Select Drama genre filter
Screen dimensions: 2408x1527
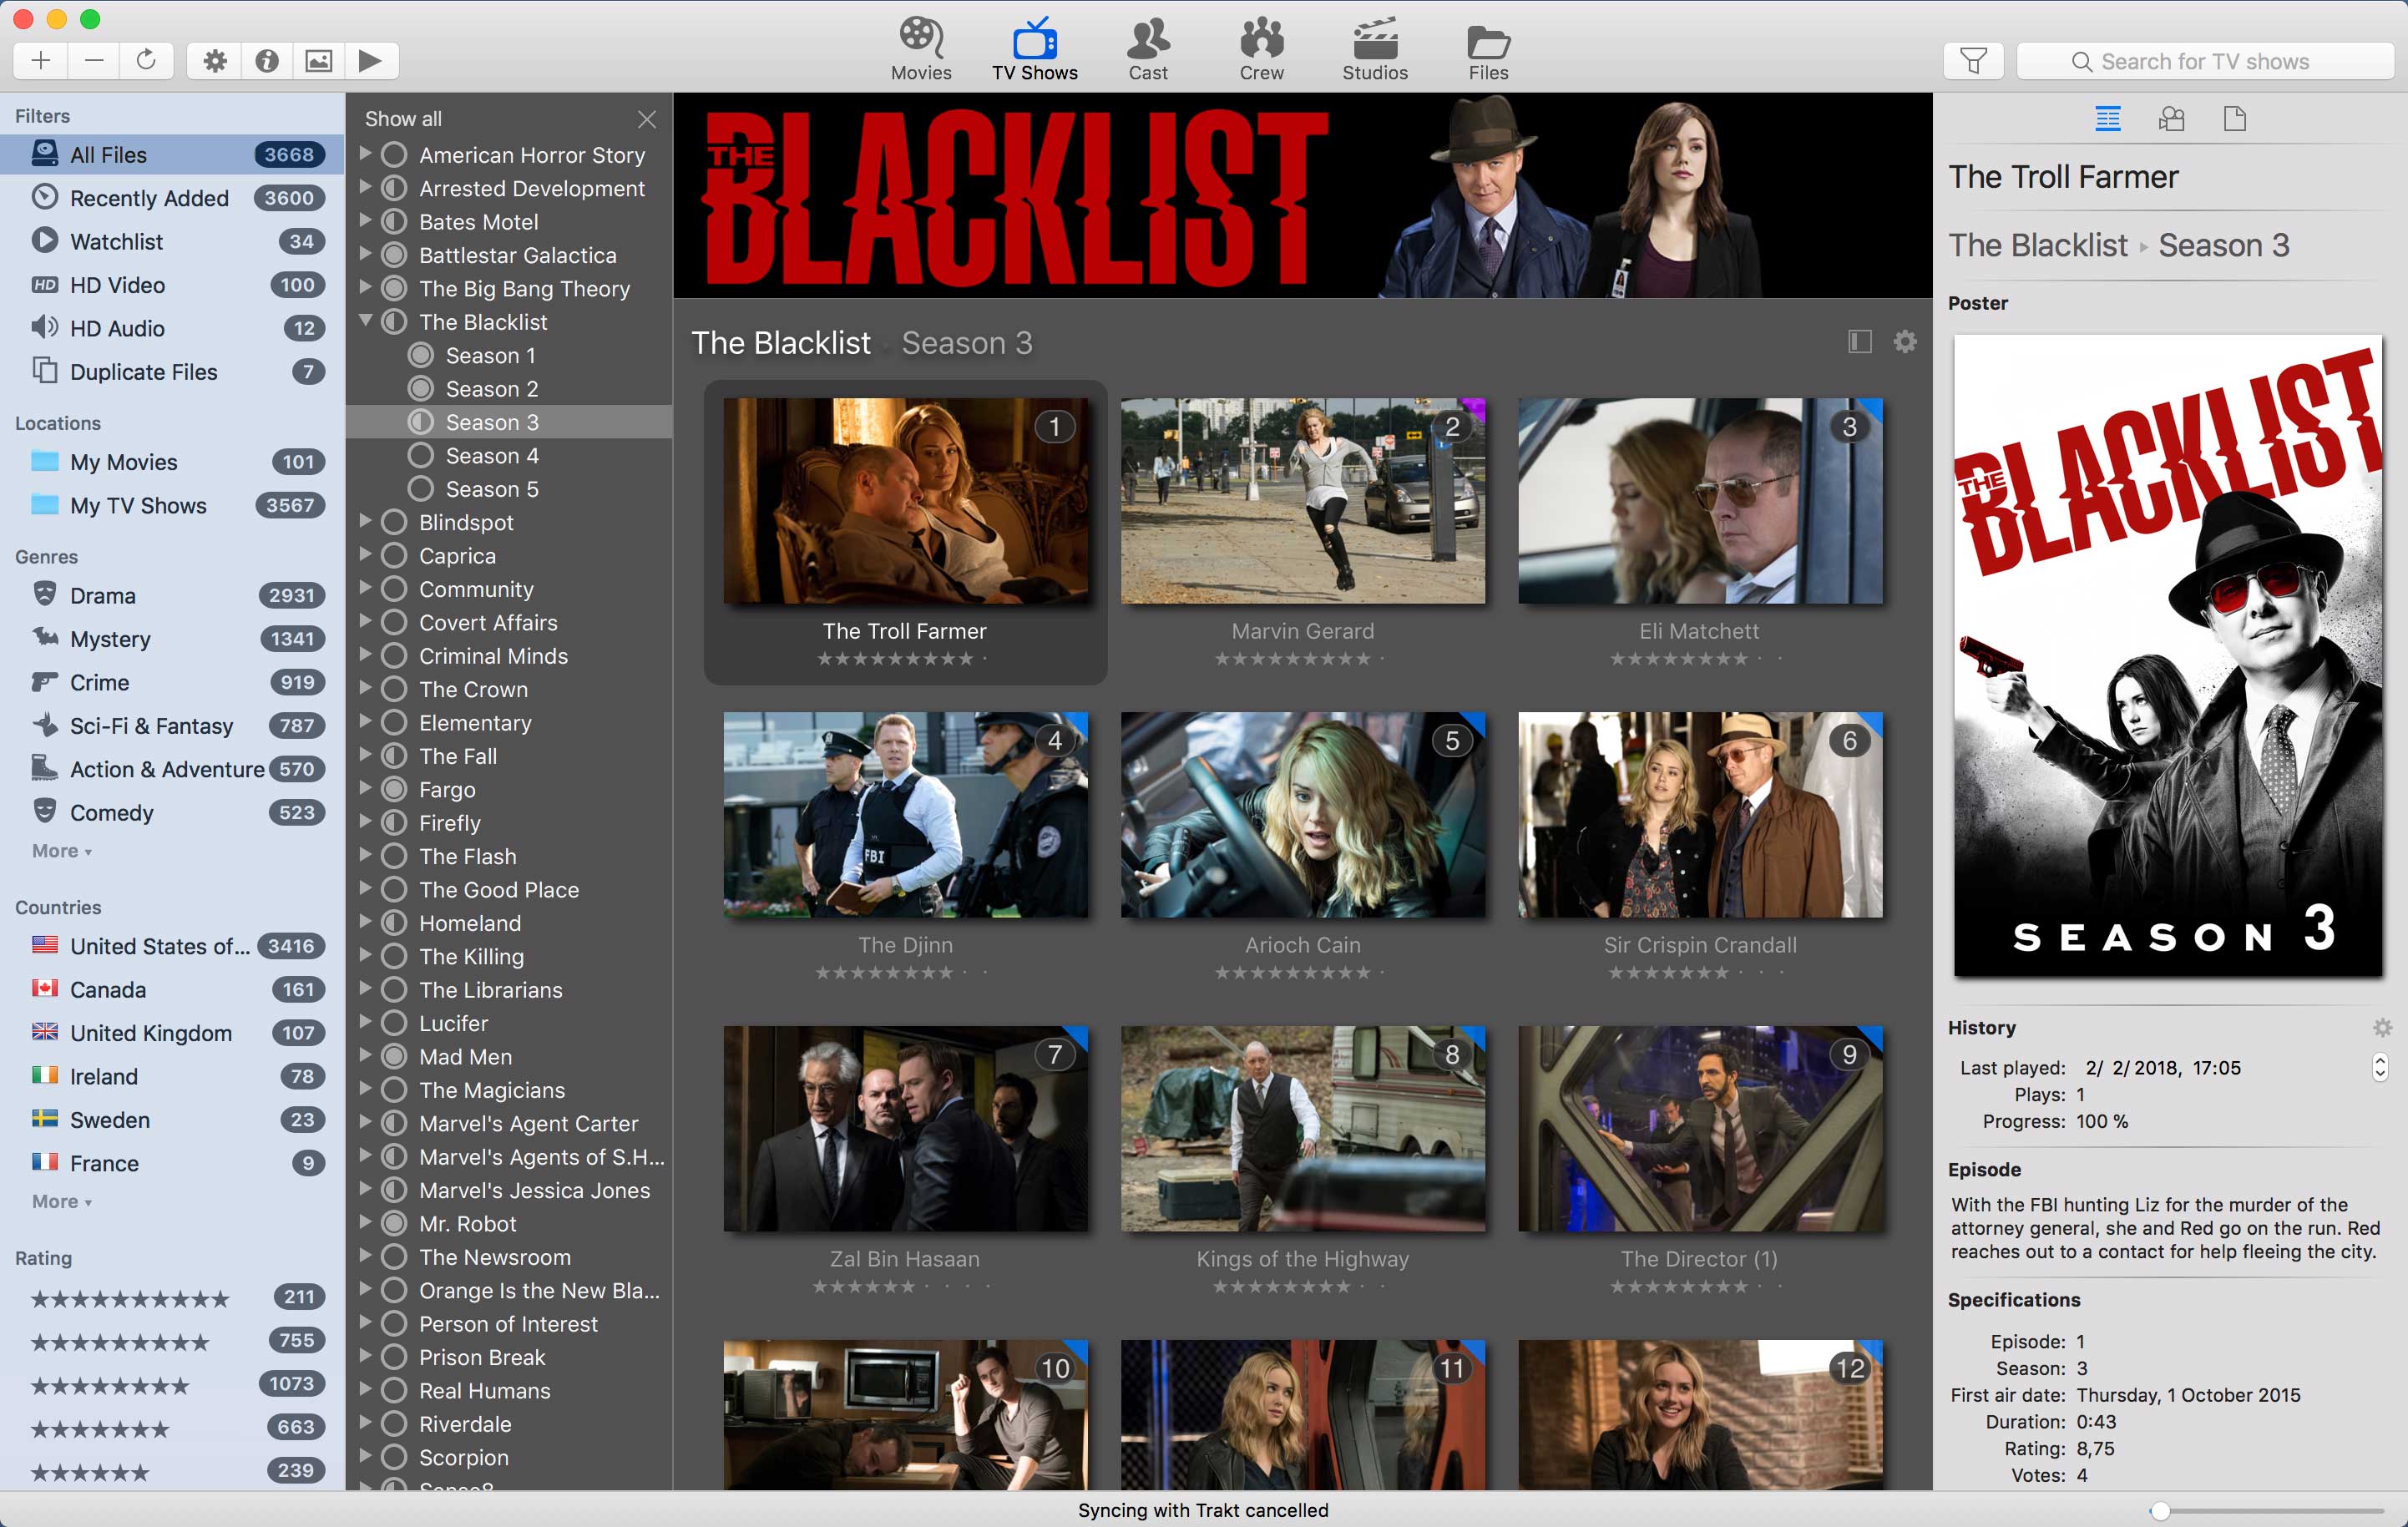100,597
